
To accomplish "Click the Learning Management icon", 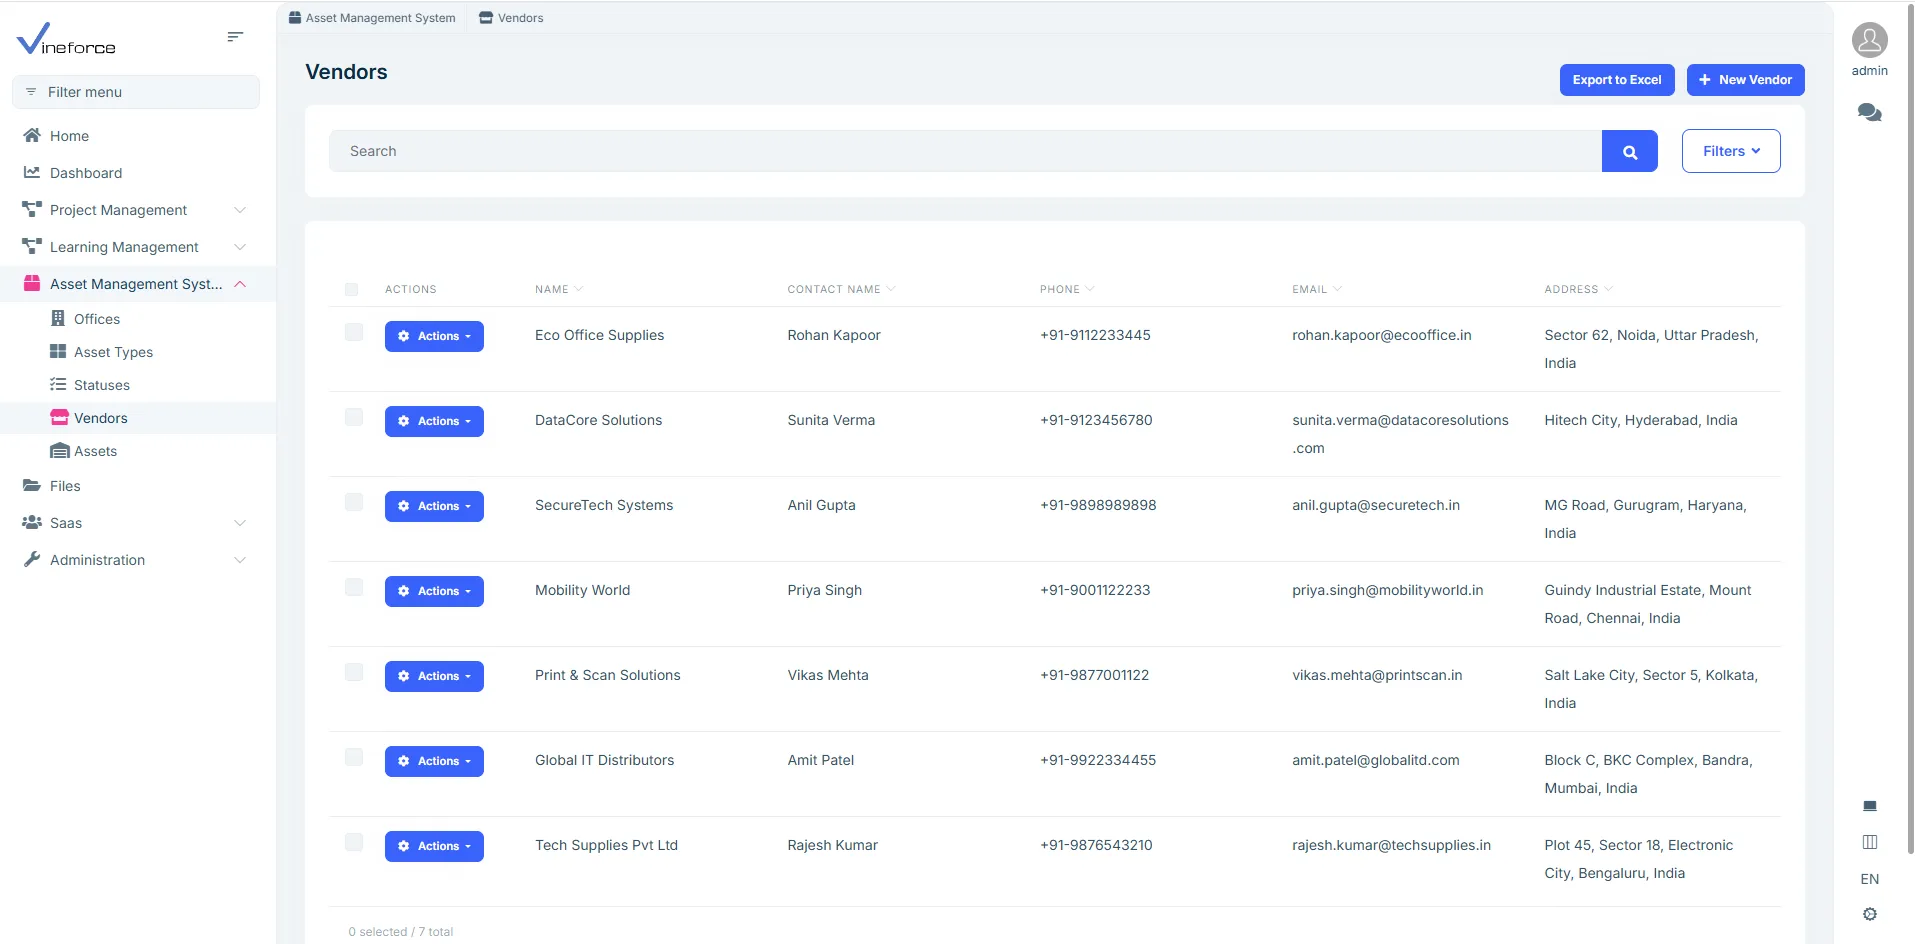I will [x=32, y=246].
